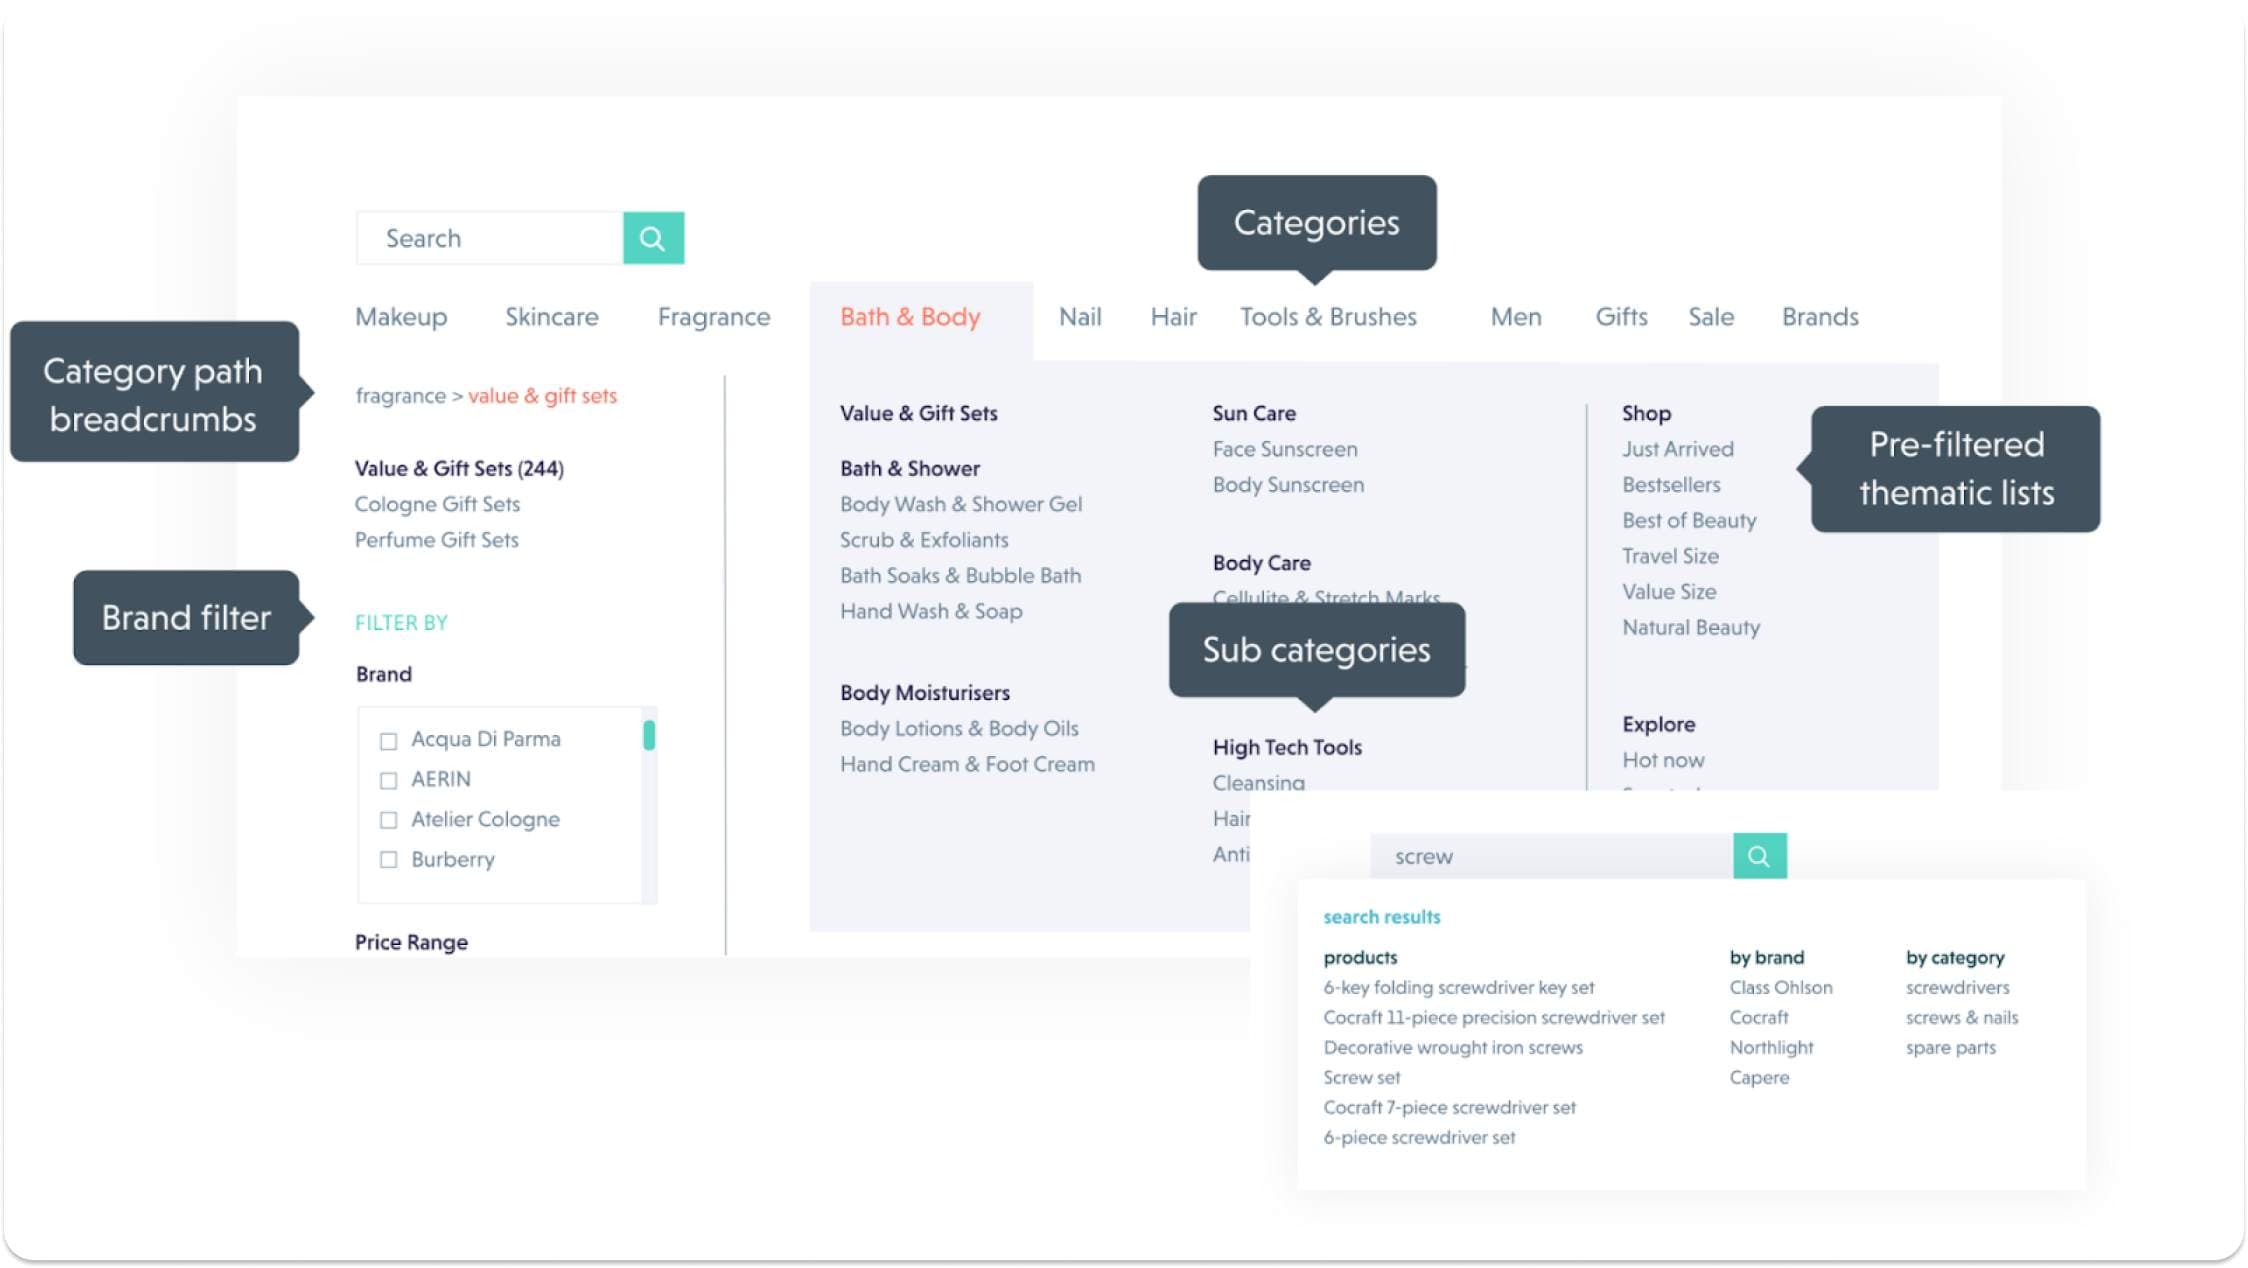
Task: Click the brand list scrollbar thumb
Action: 649,735
